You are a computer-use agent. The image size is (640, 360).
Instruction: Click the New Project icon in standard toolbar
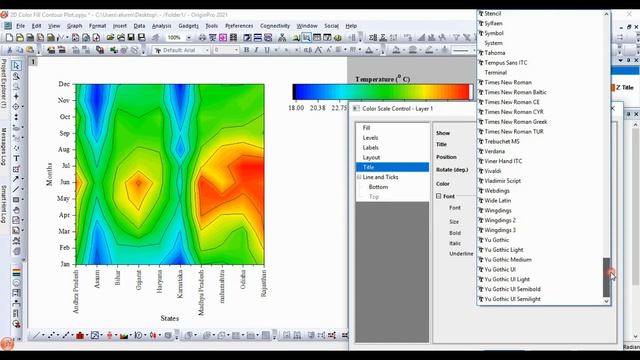[9, 38]
